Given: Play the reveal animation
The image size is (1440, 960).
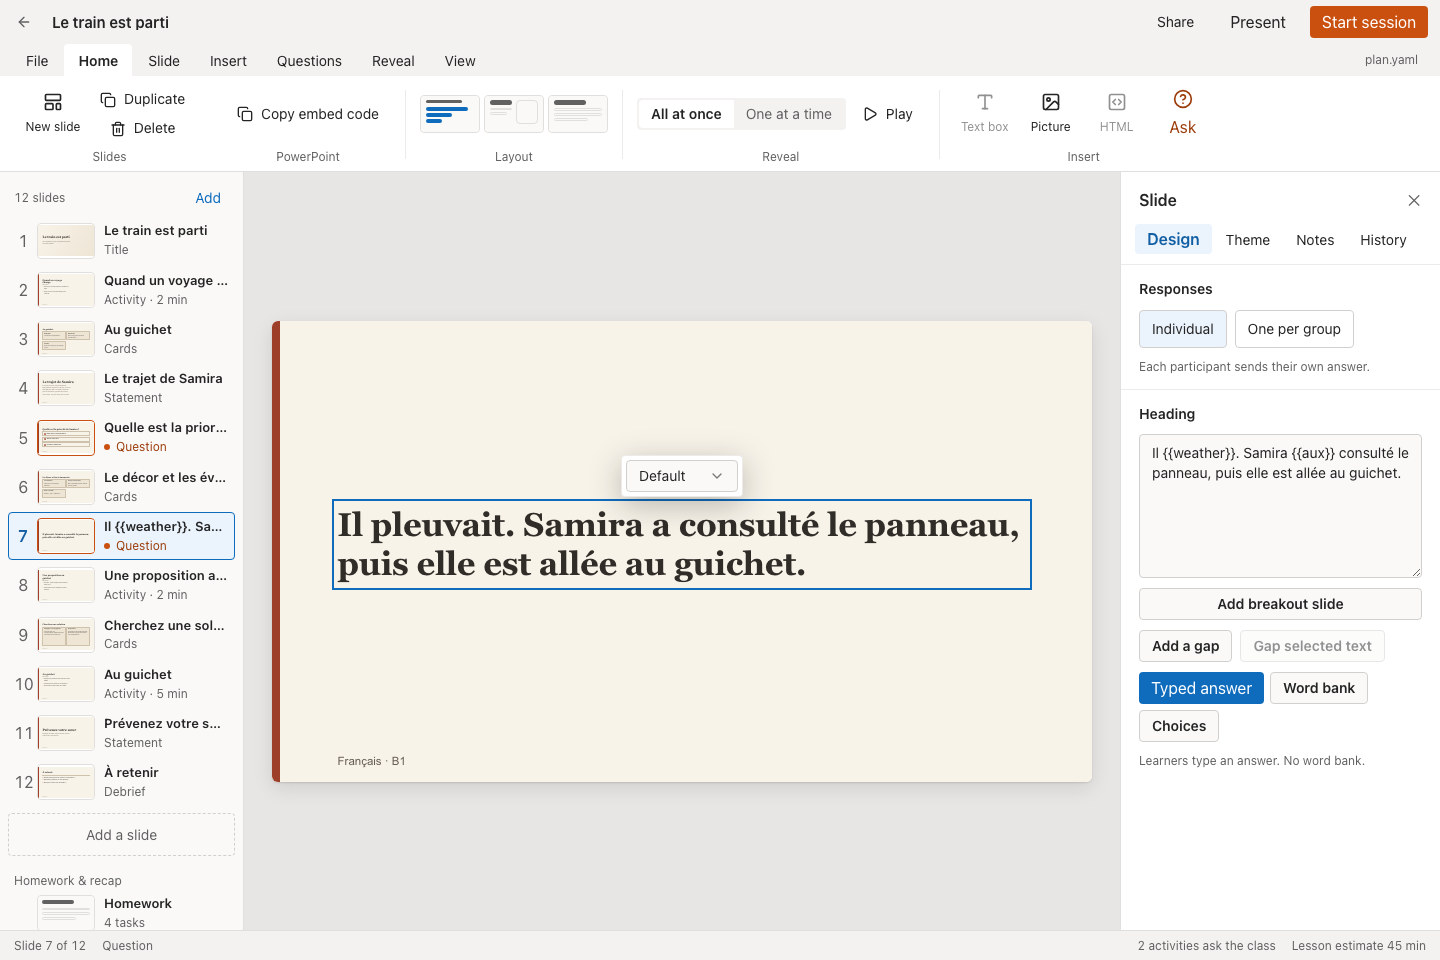Looking at the screenshot, I should click(888, 114).
